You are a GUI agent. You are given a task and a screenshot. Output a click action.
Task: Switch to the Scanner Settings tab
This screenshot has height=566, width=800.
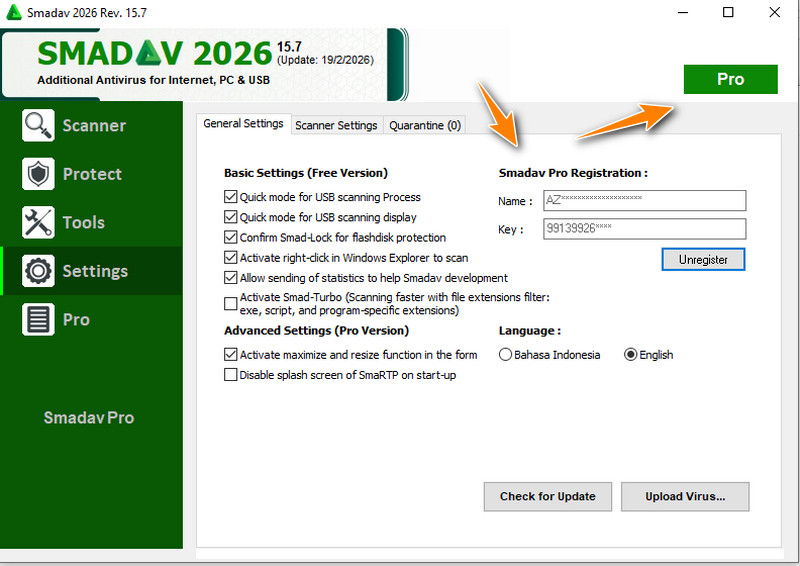click(336, 126)
